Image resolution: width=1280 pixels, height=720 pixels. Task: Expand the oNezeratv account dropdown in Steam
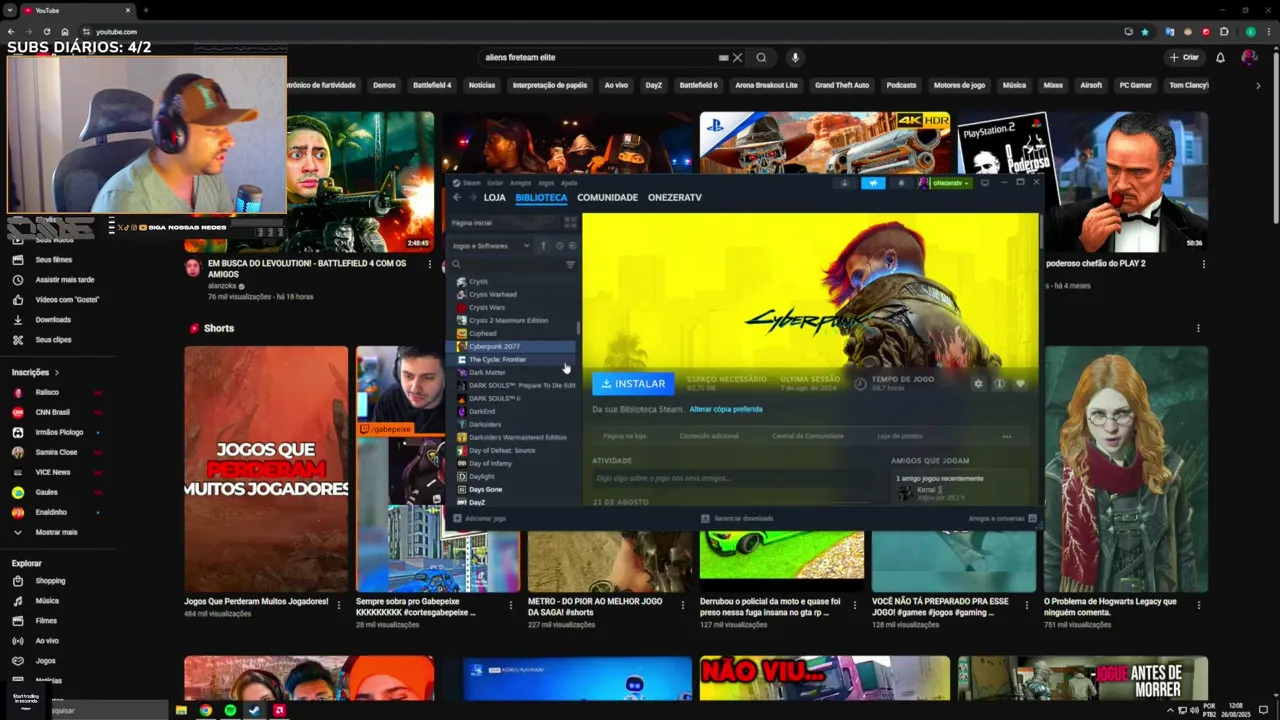coord(945,183)
